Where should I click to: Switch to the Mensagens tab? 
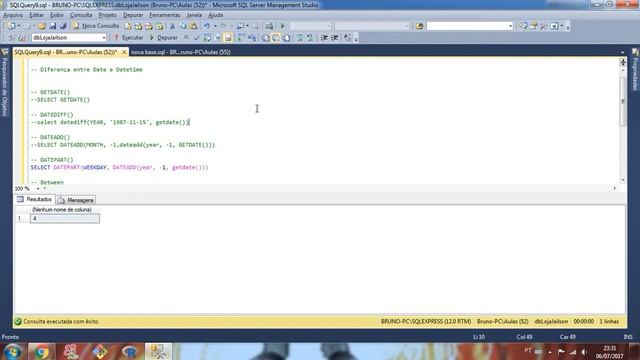76,200
